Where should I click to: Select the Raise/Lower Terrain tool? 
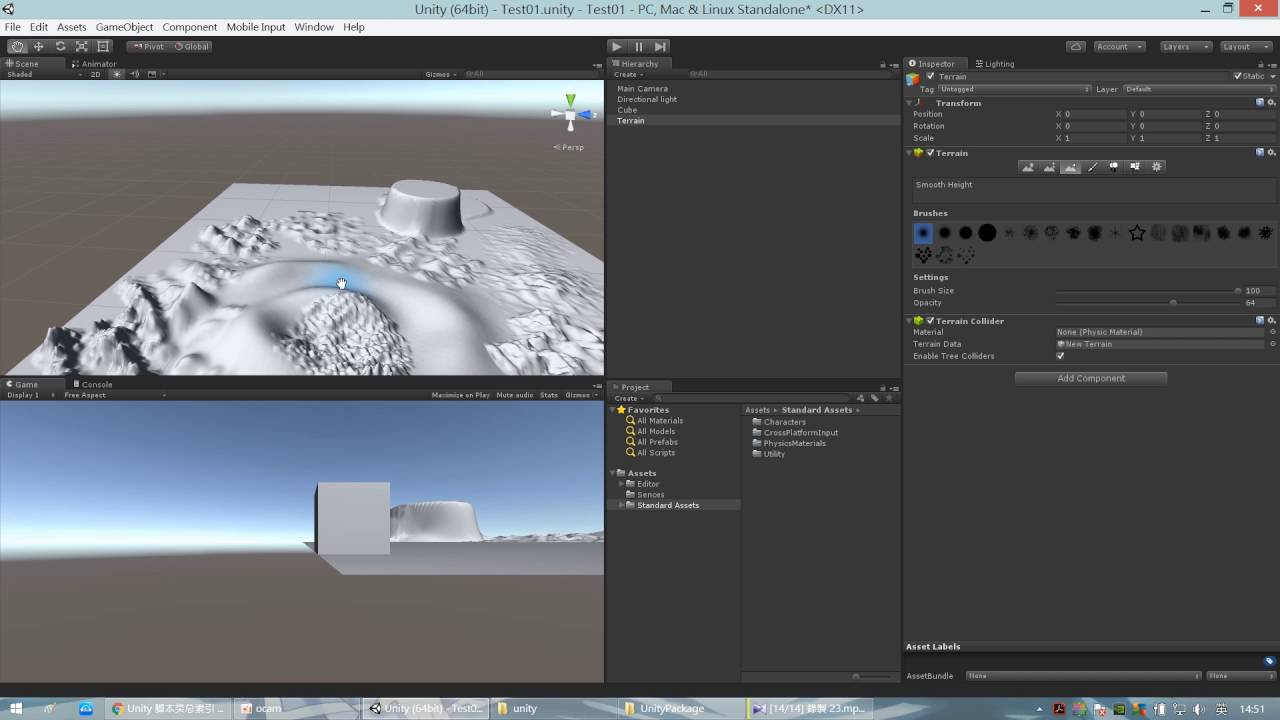tap(1027, 167)
